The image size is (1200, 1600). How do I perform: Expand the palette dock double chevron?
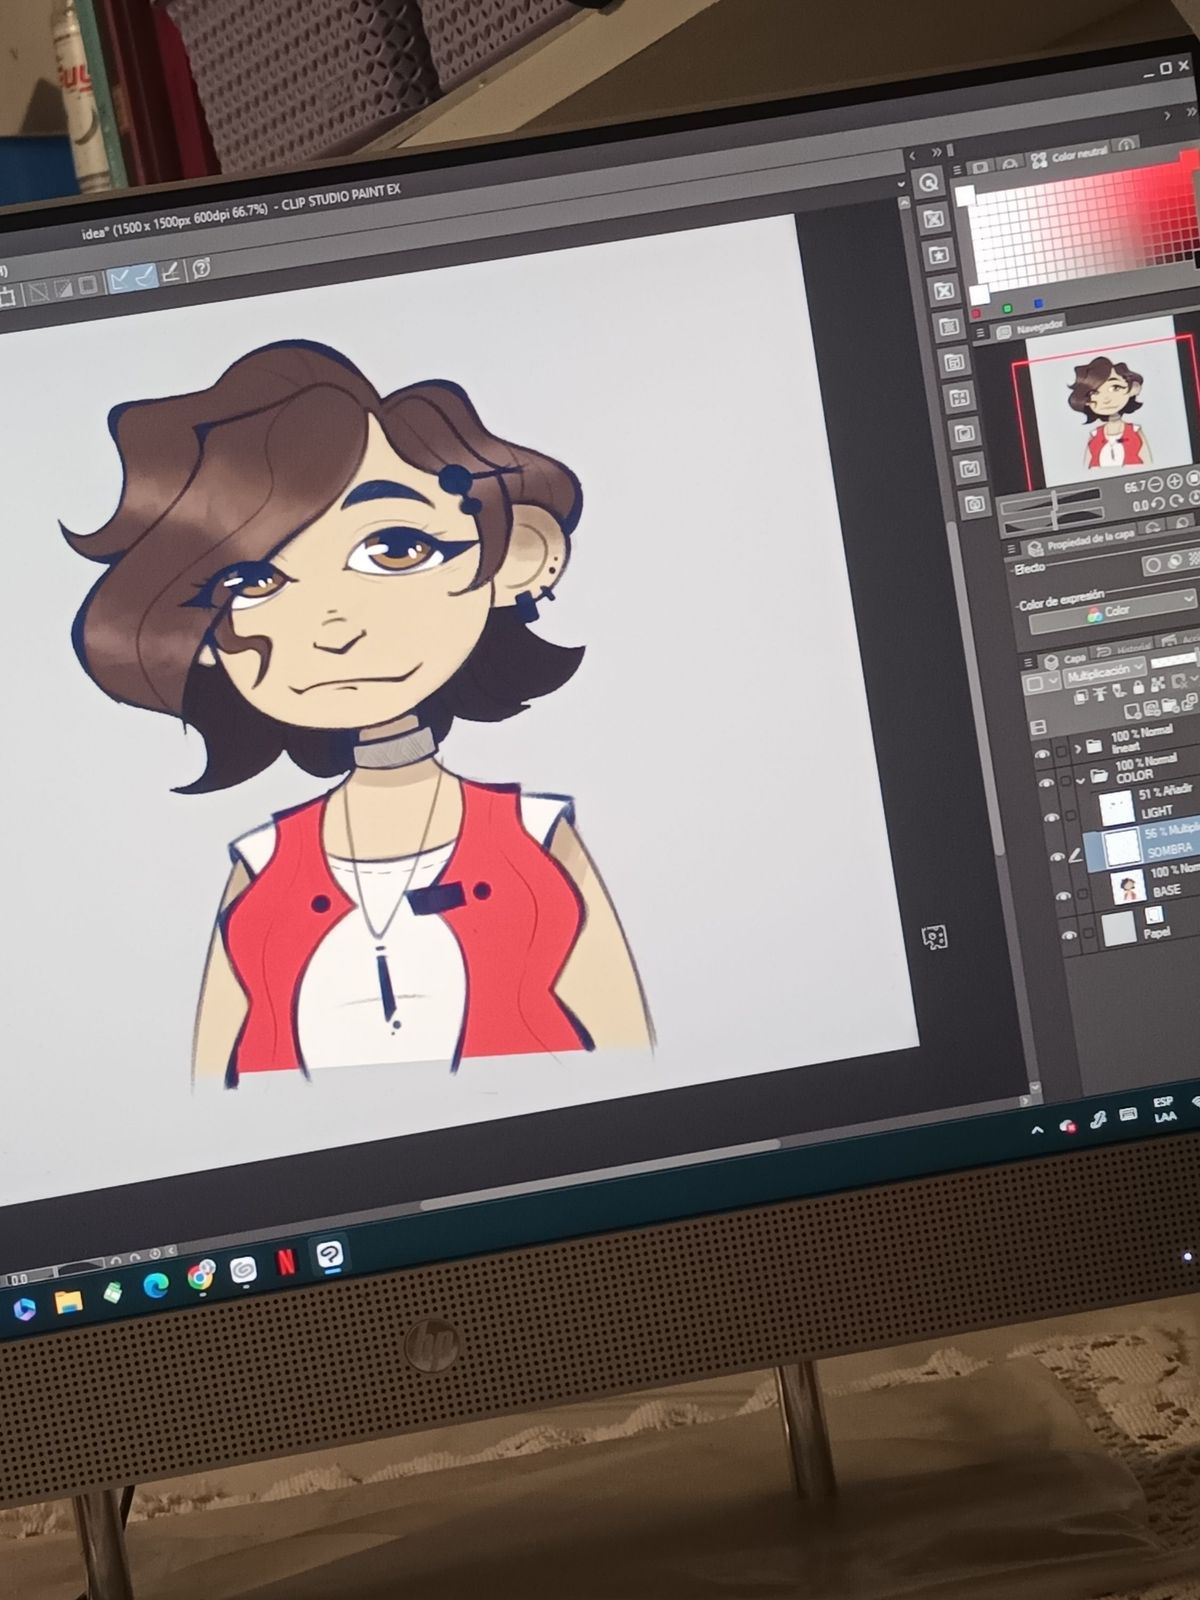937,152
